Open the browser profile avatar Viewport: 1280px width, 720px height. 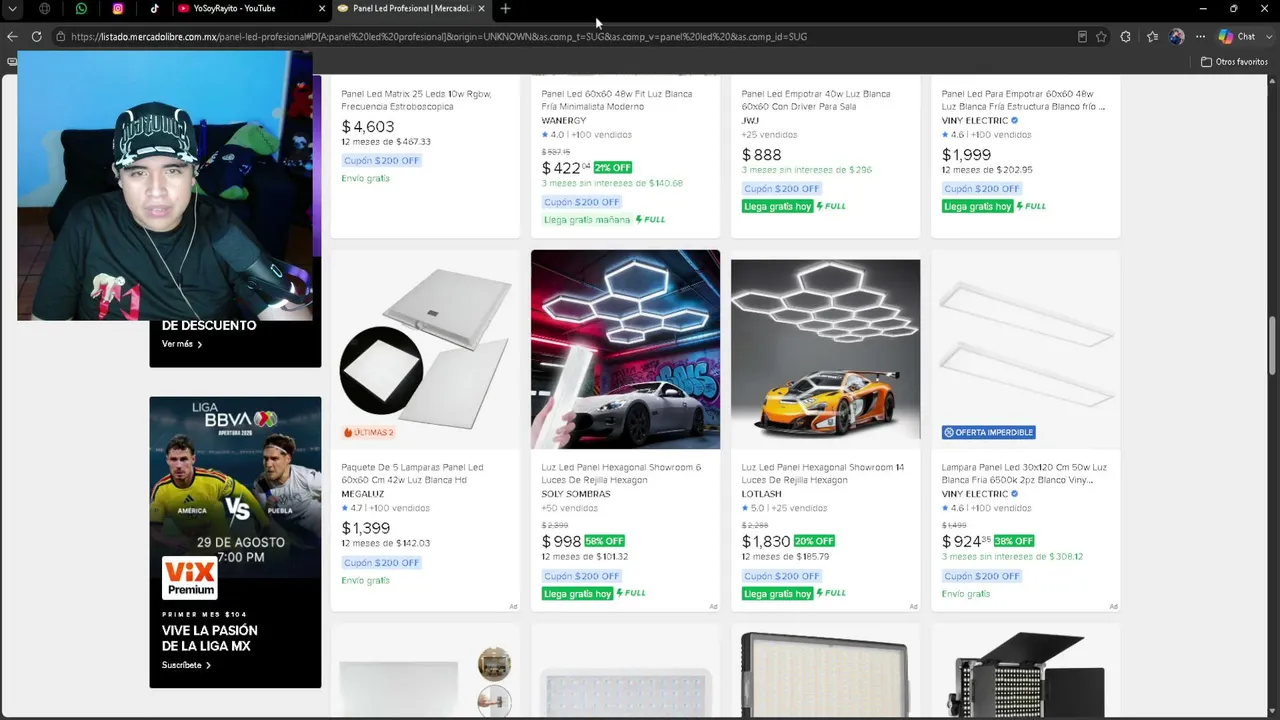[x=1177, y=37]
